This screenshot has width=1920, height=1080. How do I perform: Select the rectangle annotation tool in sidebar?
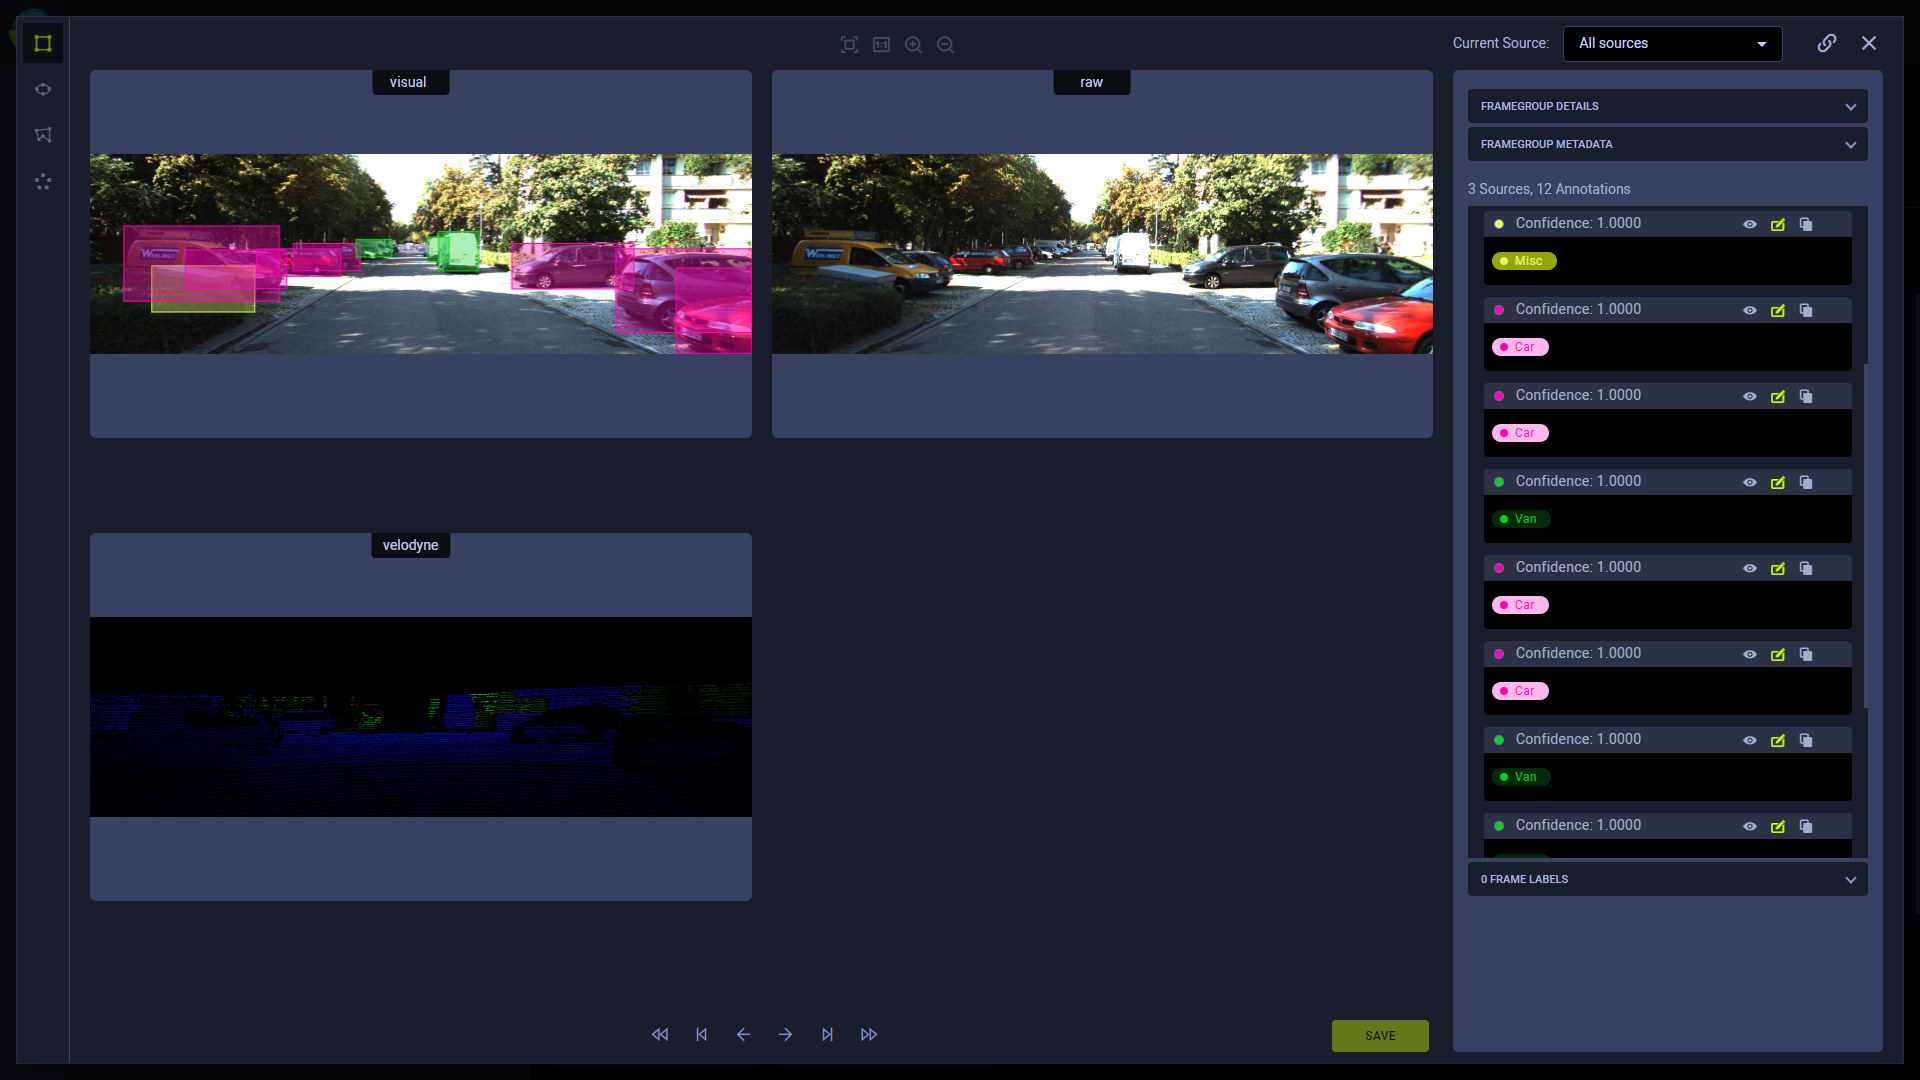(43, 43)
